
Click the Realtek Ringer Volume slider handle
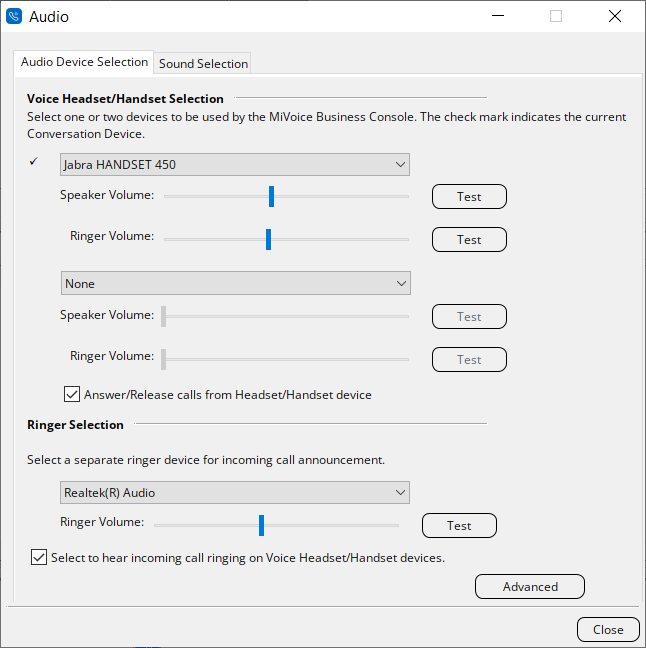(261, 525)
